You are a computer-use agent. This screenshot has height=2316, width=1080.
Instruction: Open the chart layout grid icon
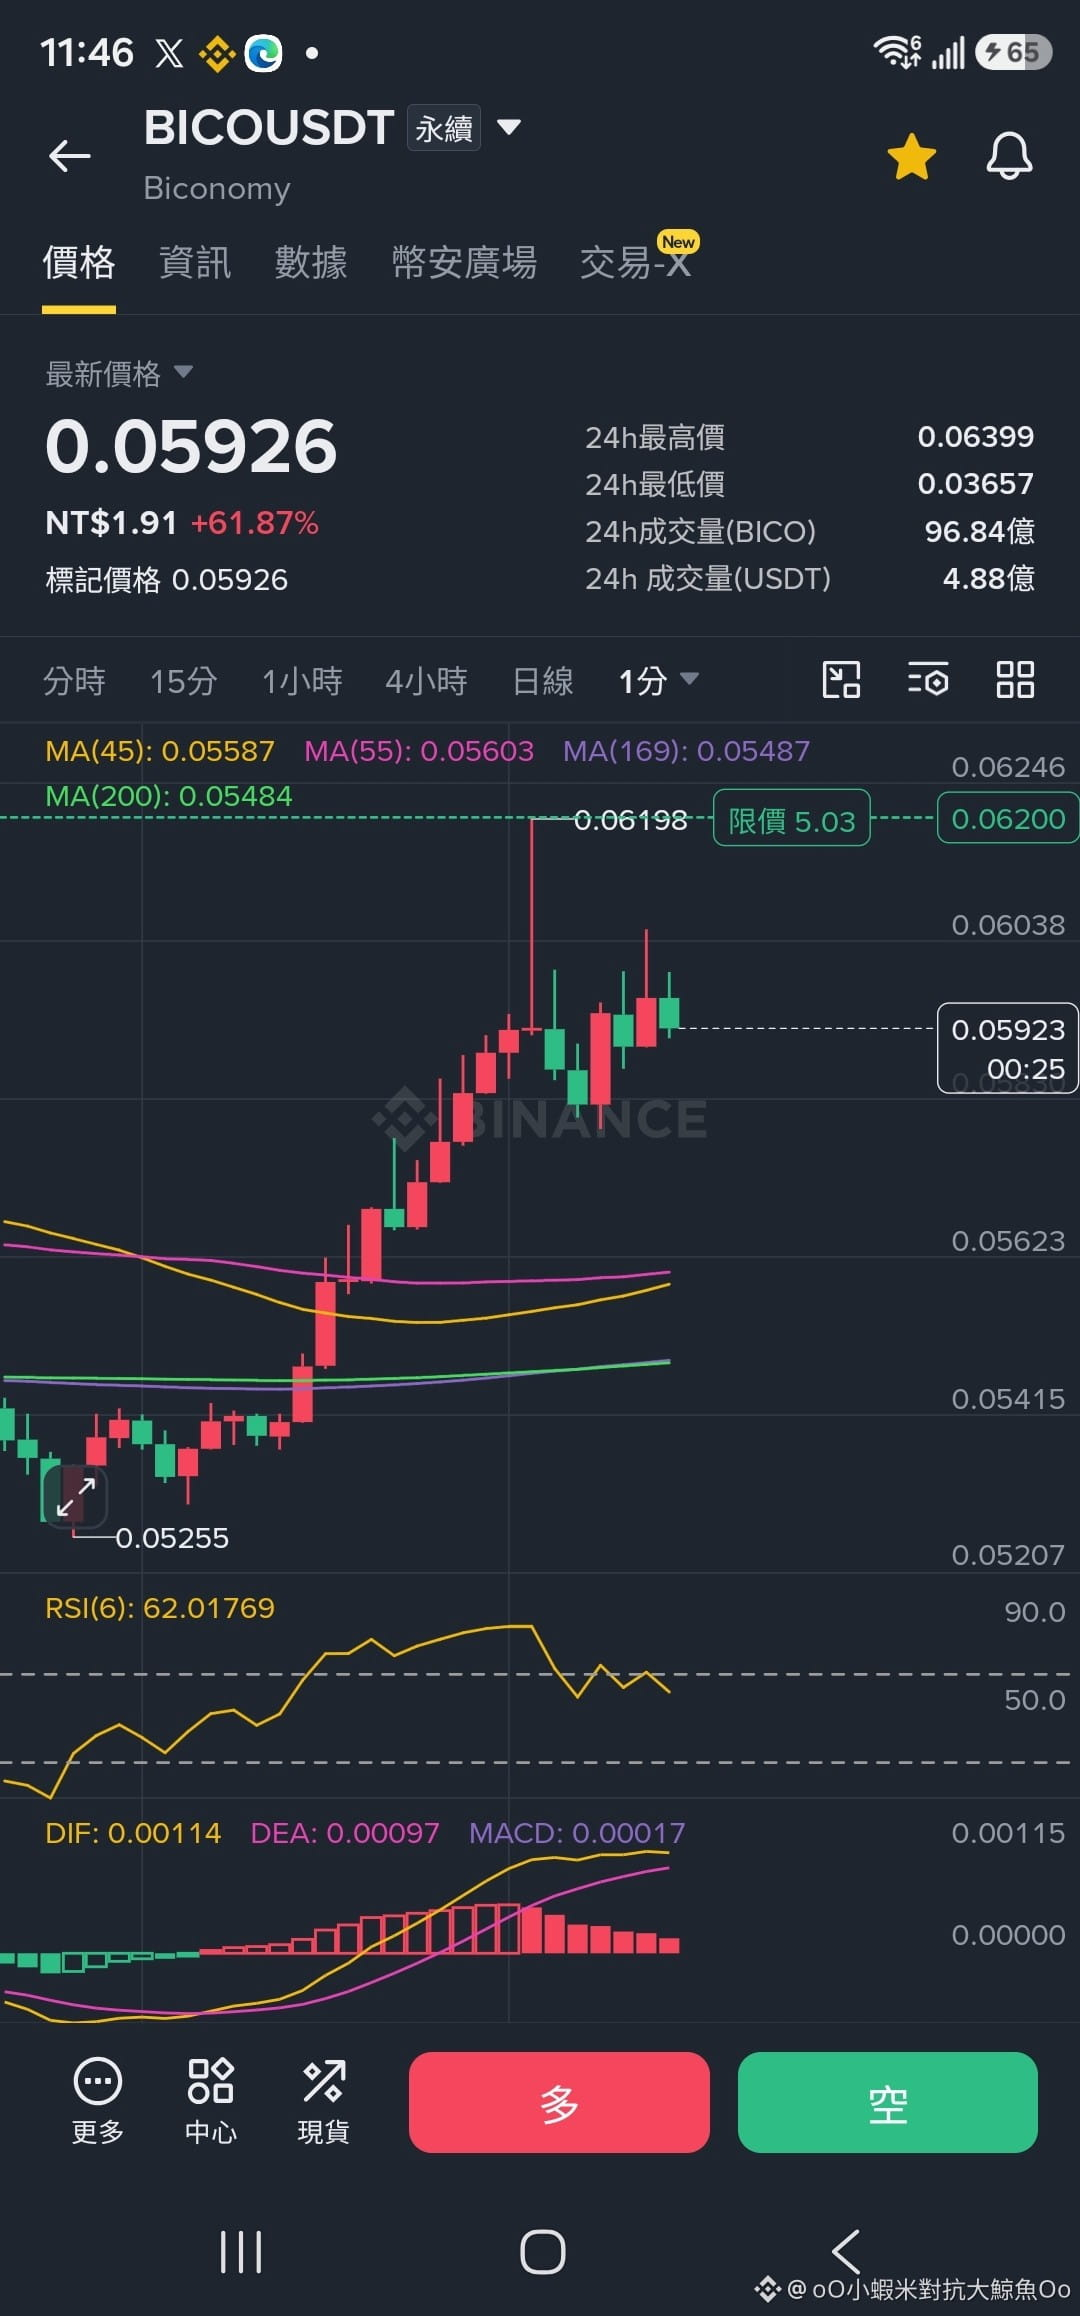[x=1015, y=680]
